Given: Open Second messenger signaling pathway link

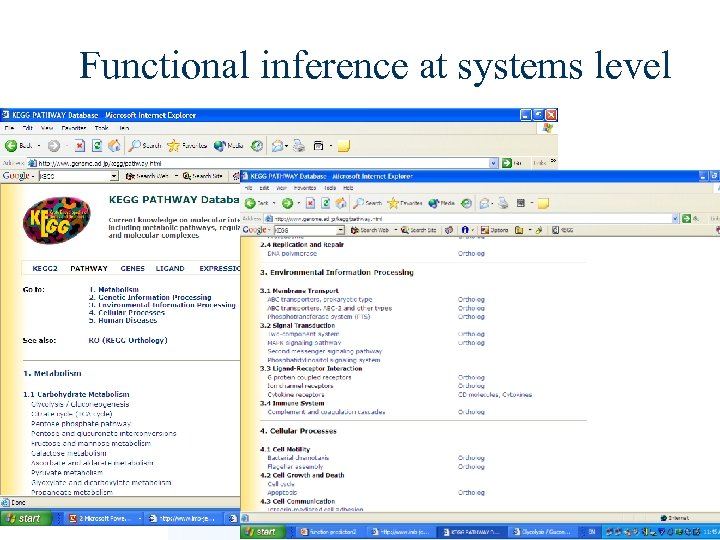Looking at the screenshot, I should [325, 351].
